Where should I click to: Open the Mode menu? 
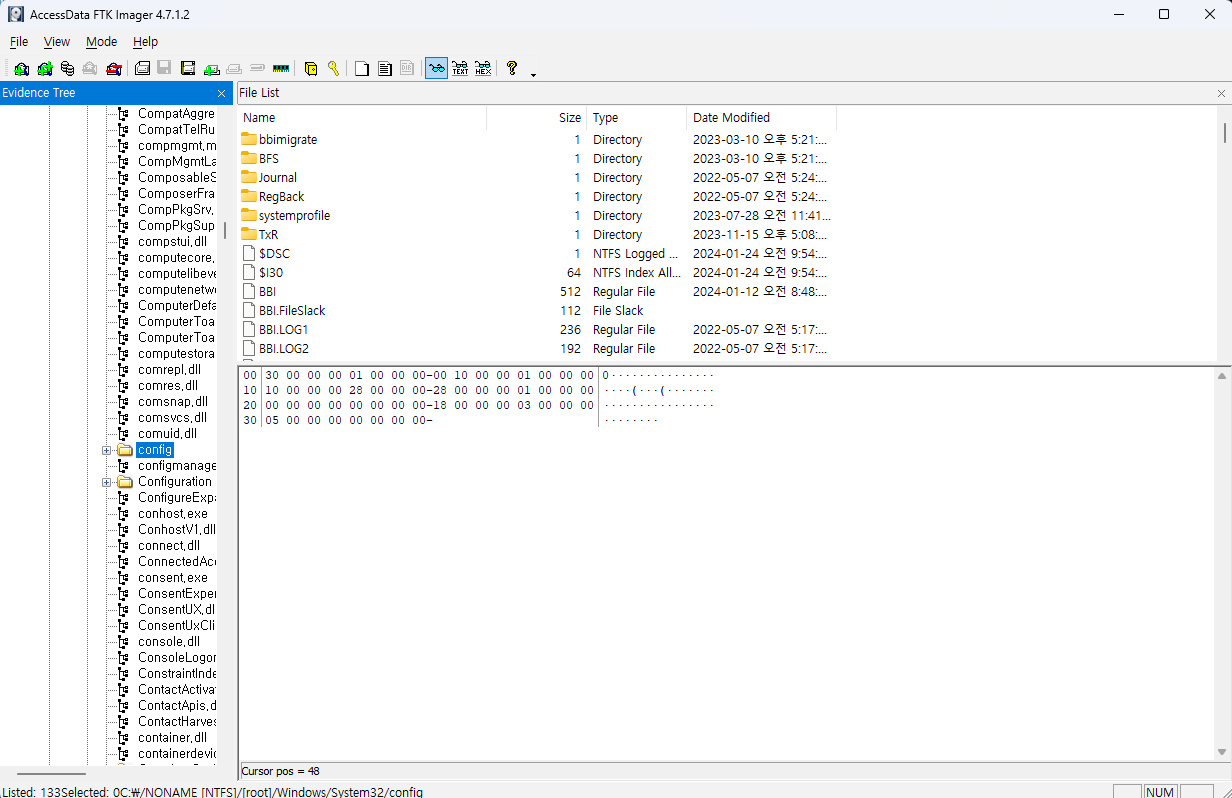coord(101,42)
